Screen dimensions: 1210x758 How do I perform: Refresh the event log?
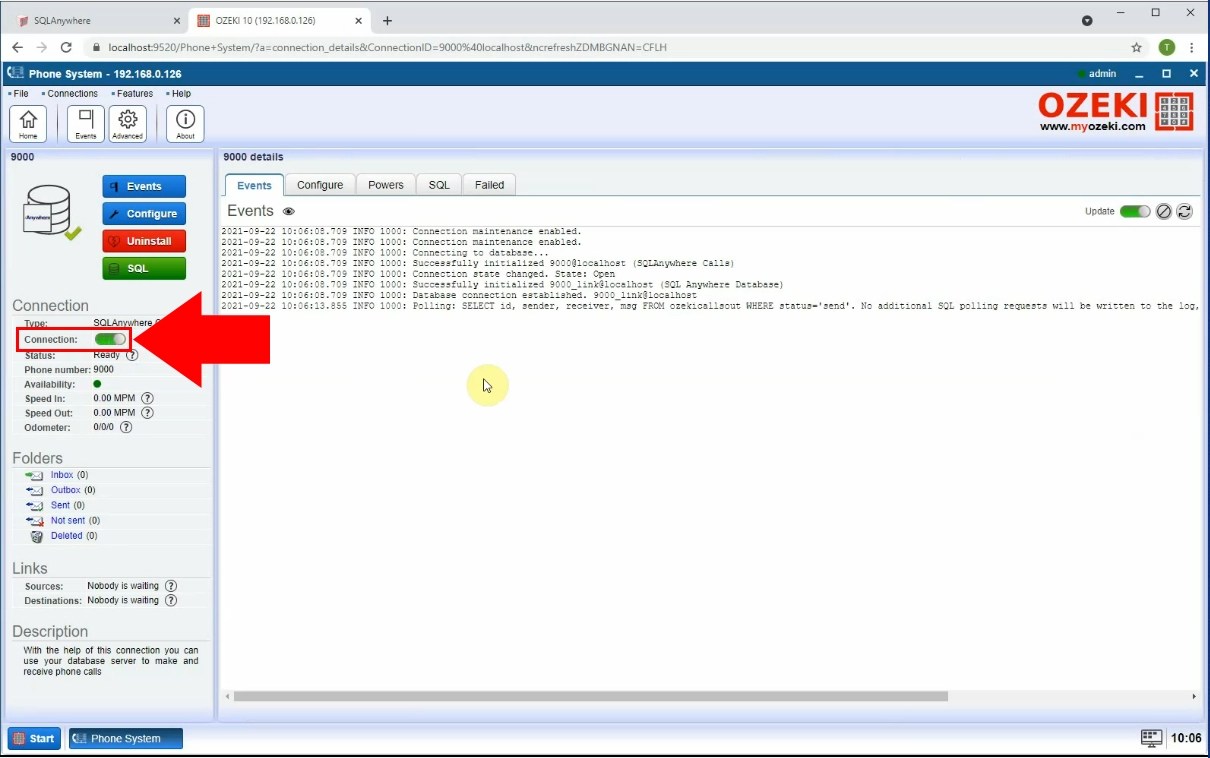coord(1185,211)
